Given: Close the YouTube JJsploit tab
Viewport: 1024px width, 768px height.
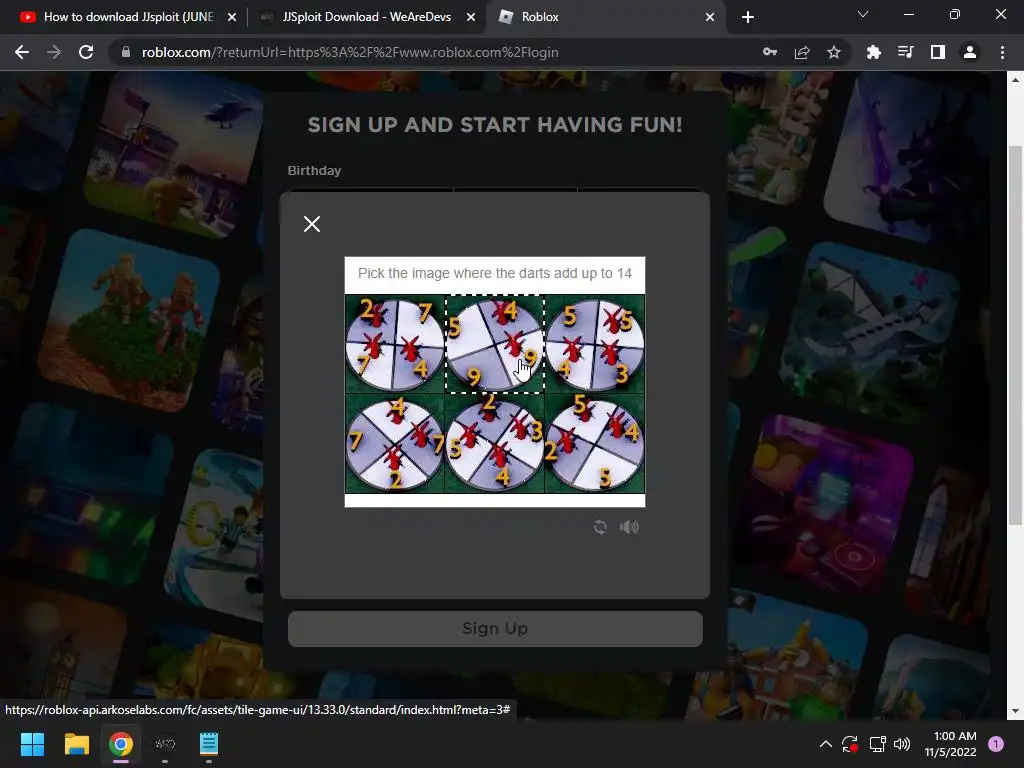Looking at the screenshot, I should (232, 17).
